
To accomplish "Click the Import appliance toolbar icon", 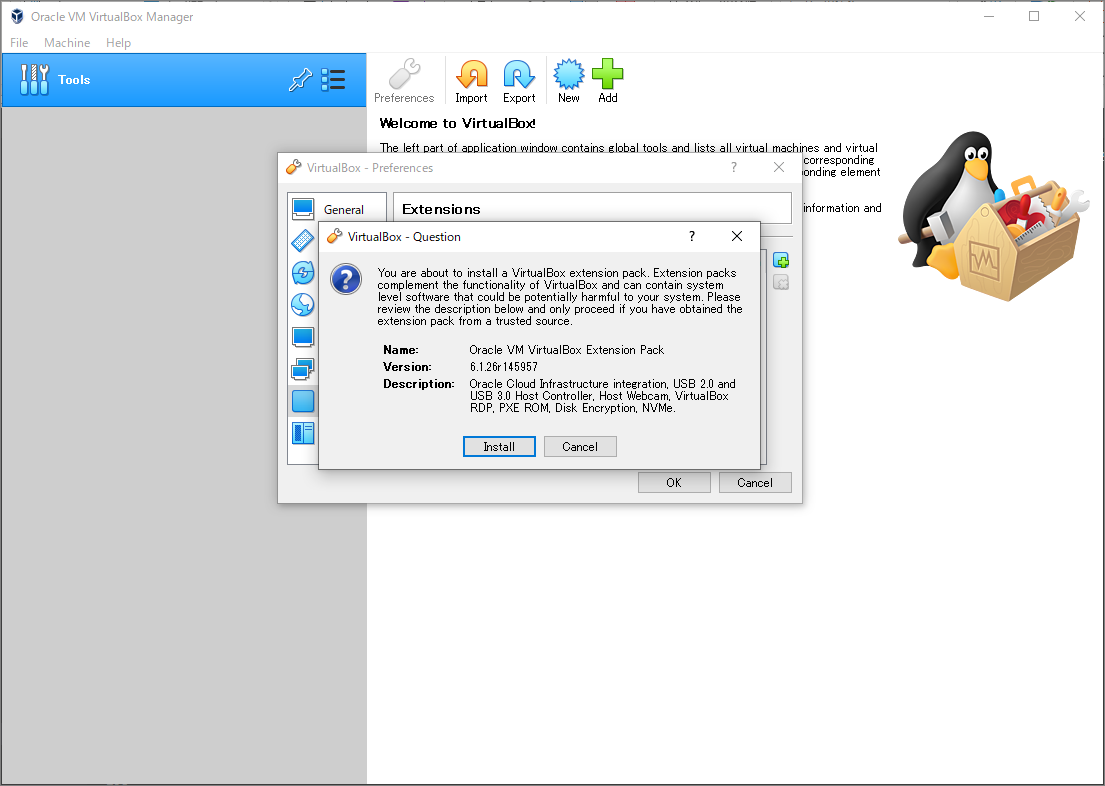I will pyautogui.click(x=471, y=81).
